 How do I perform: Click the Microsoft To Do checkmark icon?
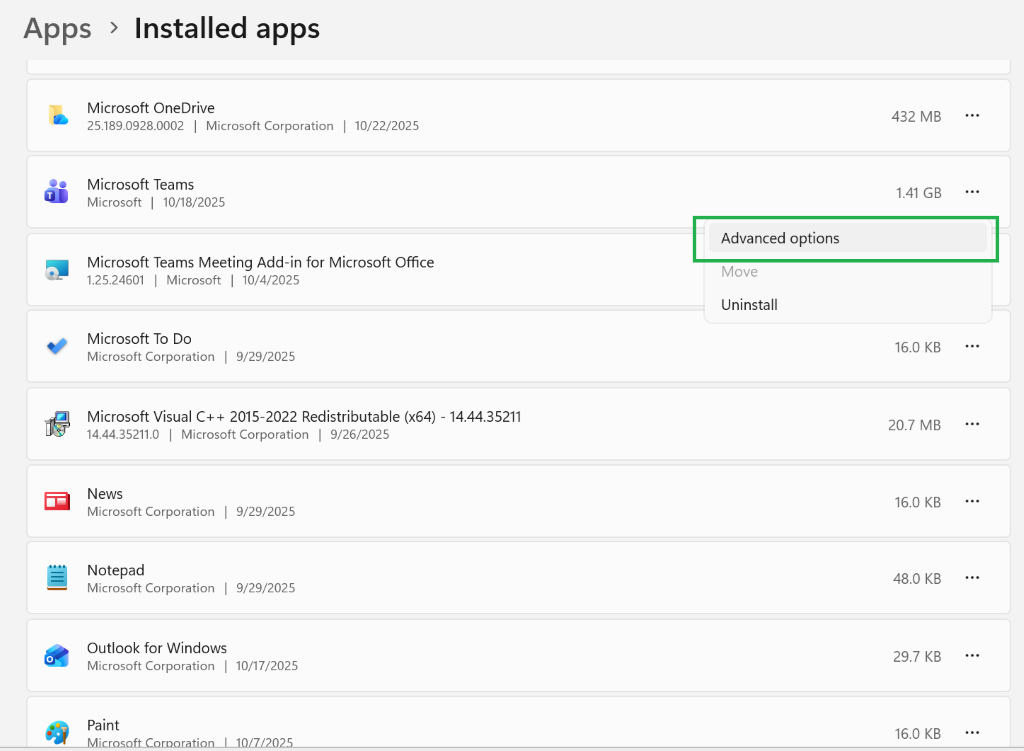(x=57, y=346)
